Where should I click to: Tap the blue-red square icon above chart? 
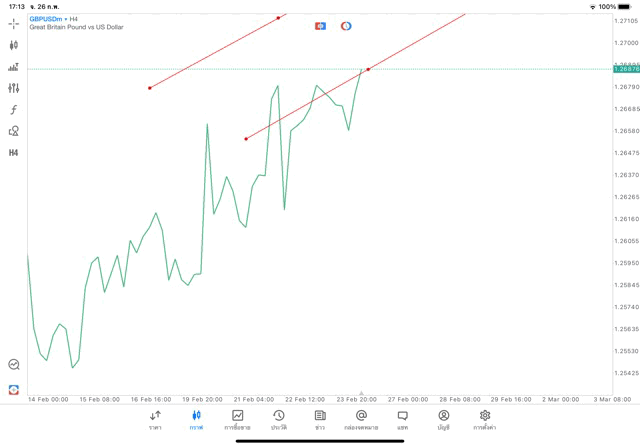click(x=320, y=26)
